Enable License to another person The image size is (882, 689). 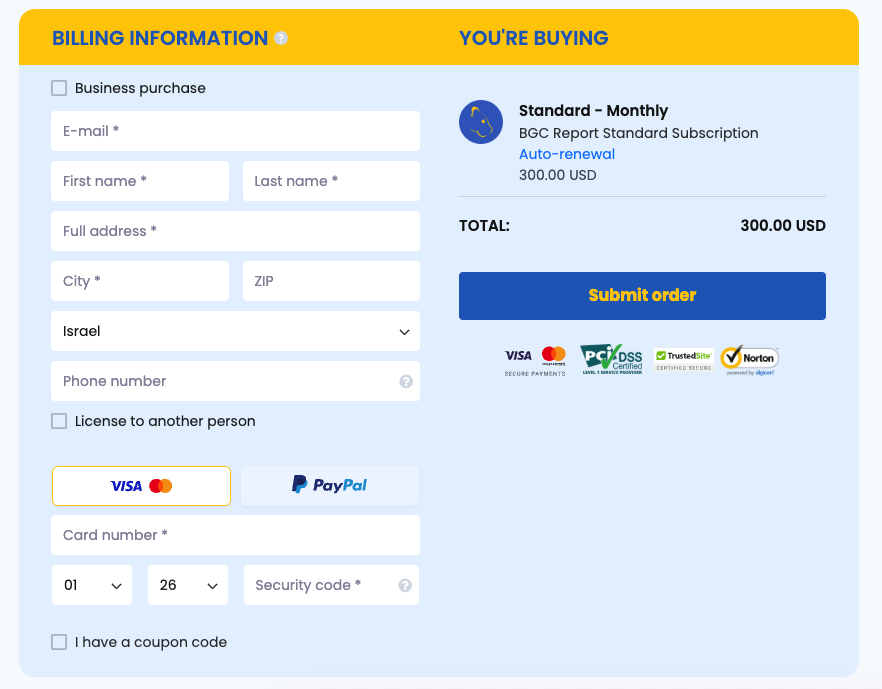(59, 421)
